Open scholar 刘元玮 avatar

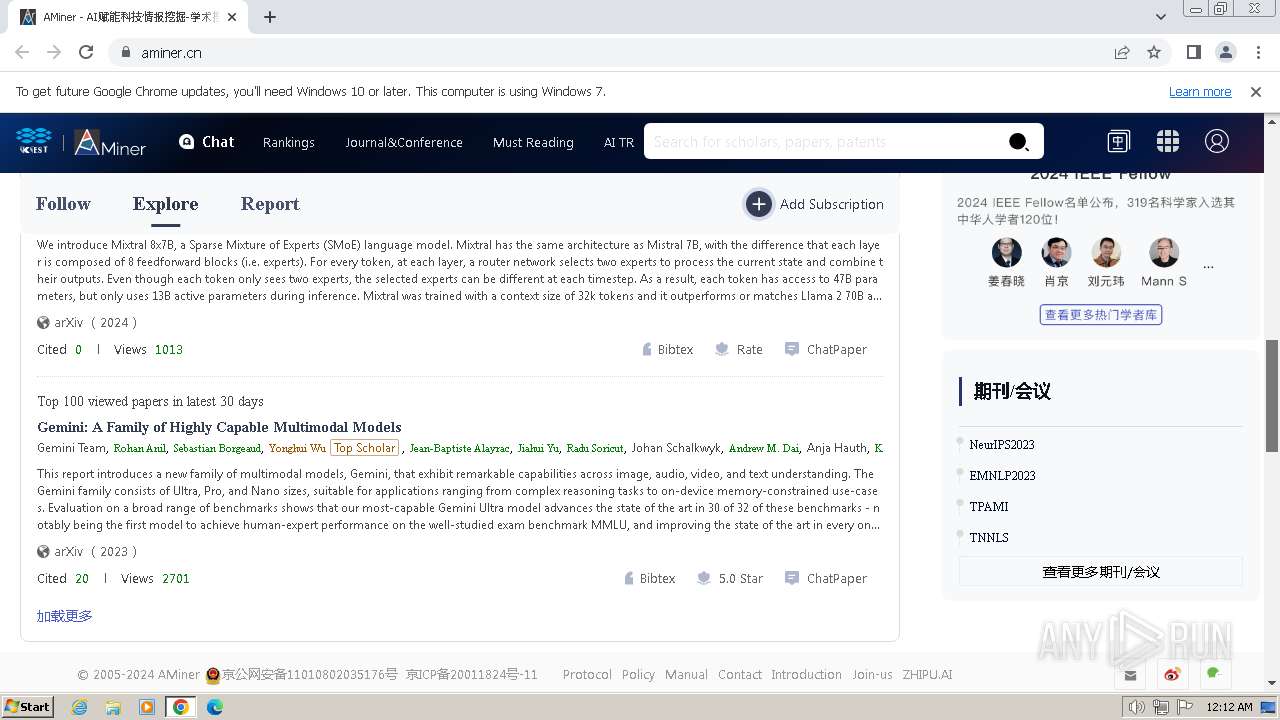pos(1106,252)
